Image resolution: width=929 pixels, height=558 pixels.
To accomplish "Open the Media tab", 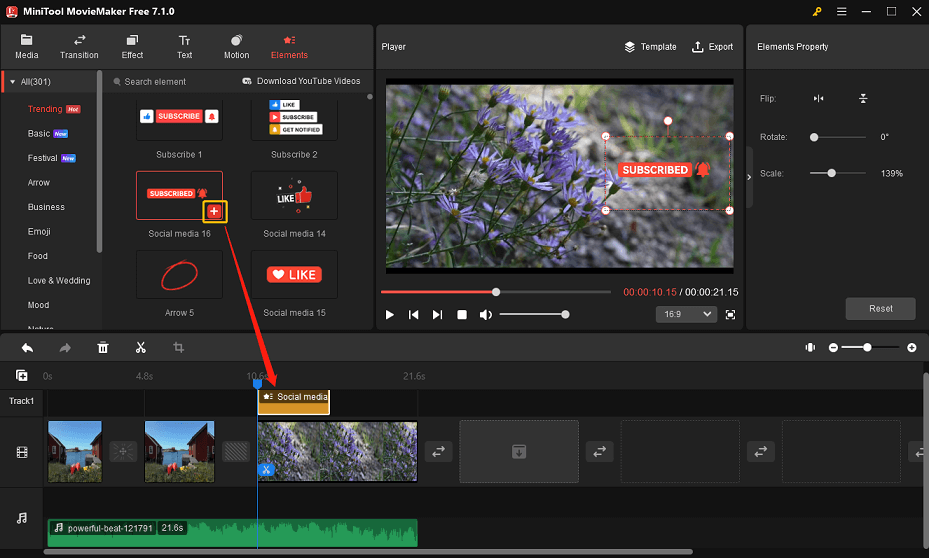I will tap(26, 47).
